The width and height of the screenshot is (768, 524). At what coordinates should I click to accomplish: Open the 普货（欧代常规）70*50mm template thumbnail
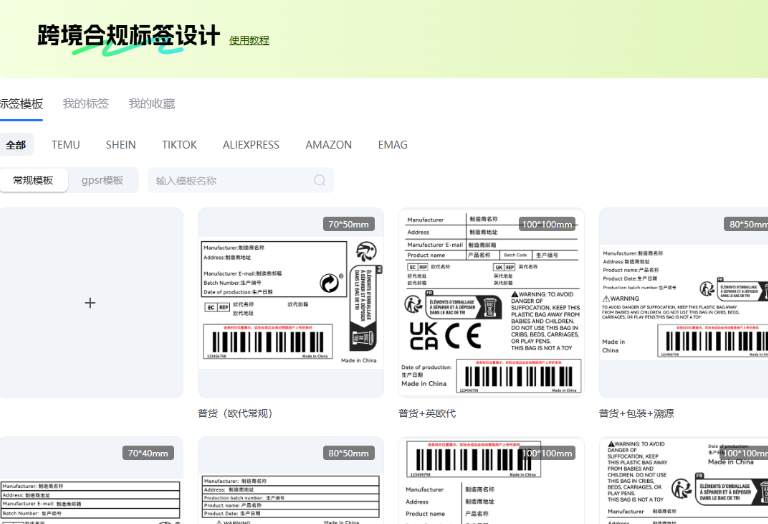pyautogui.click(x=290, y=303)
